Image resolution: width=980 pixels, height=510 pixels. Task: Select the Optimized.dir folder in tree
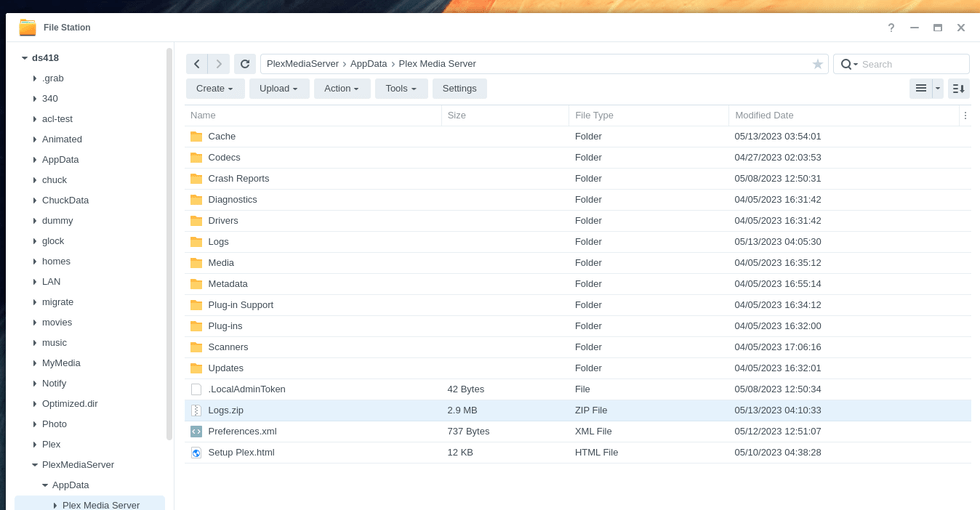click(70, 404)
